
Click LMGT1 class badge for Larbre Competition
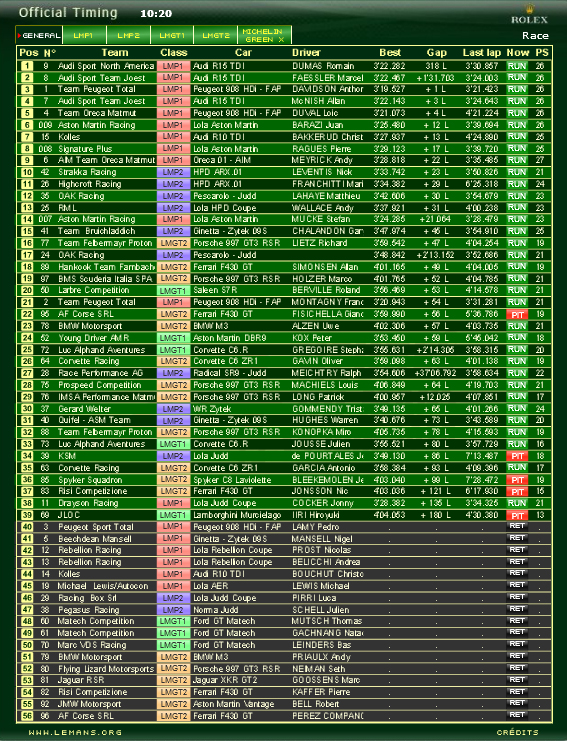tap(173, 290)
